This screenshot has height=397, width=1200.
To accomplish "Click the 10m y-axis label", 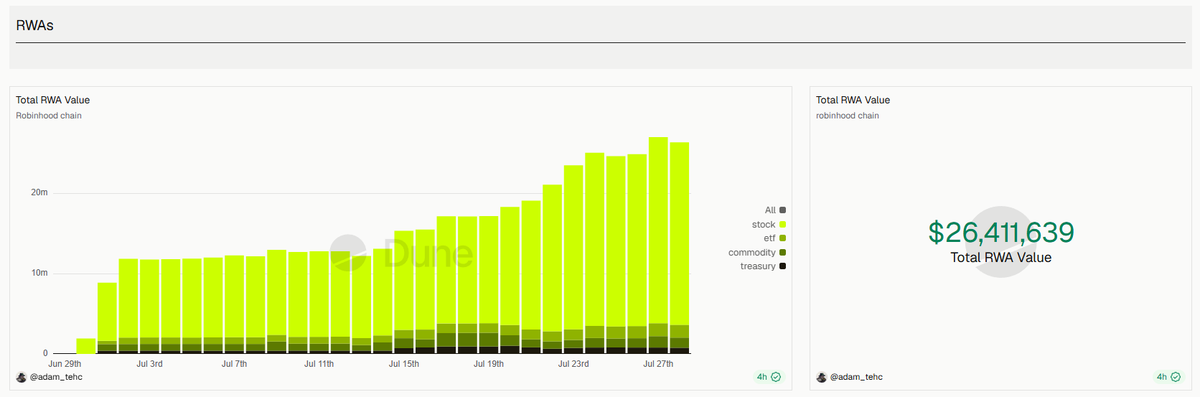I will (x=39, y=273).
